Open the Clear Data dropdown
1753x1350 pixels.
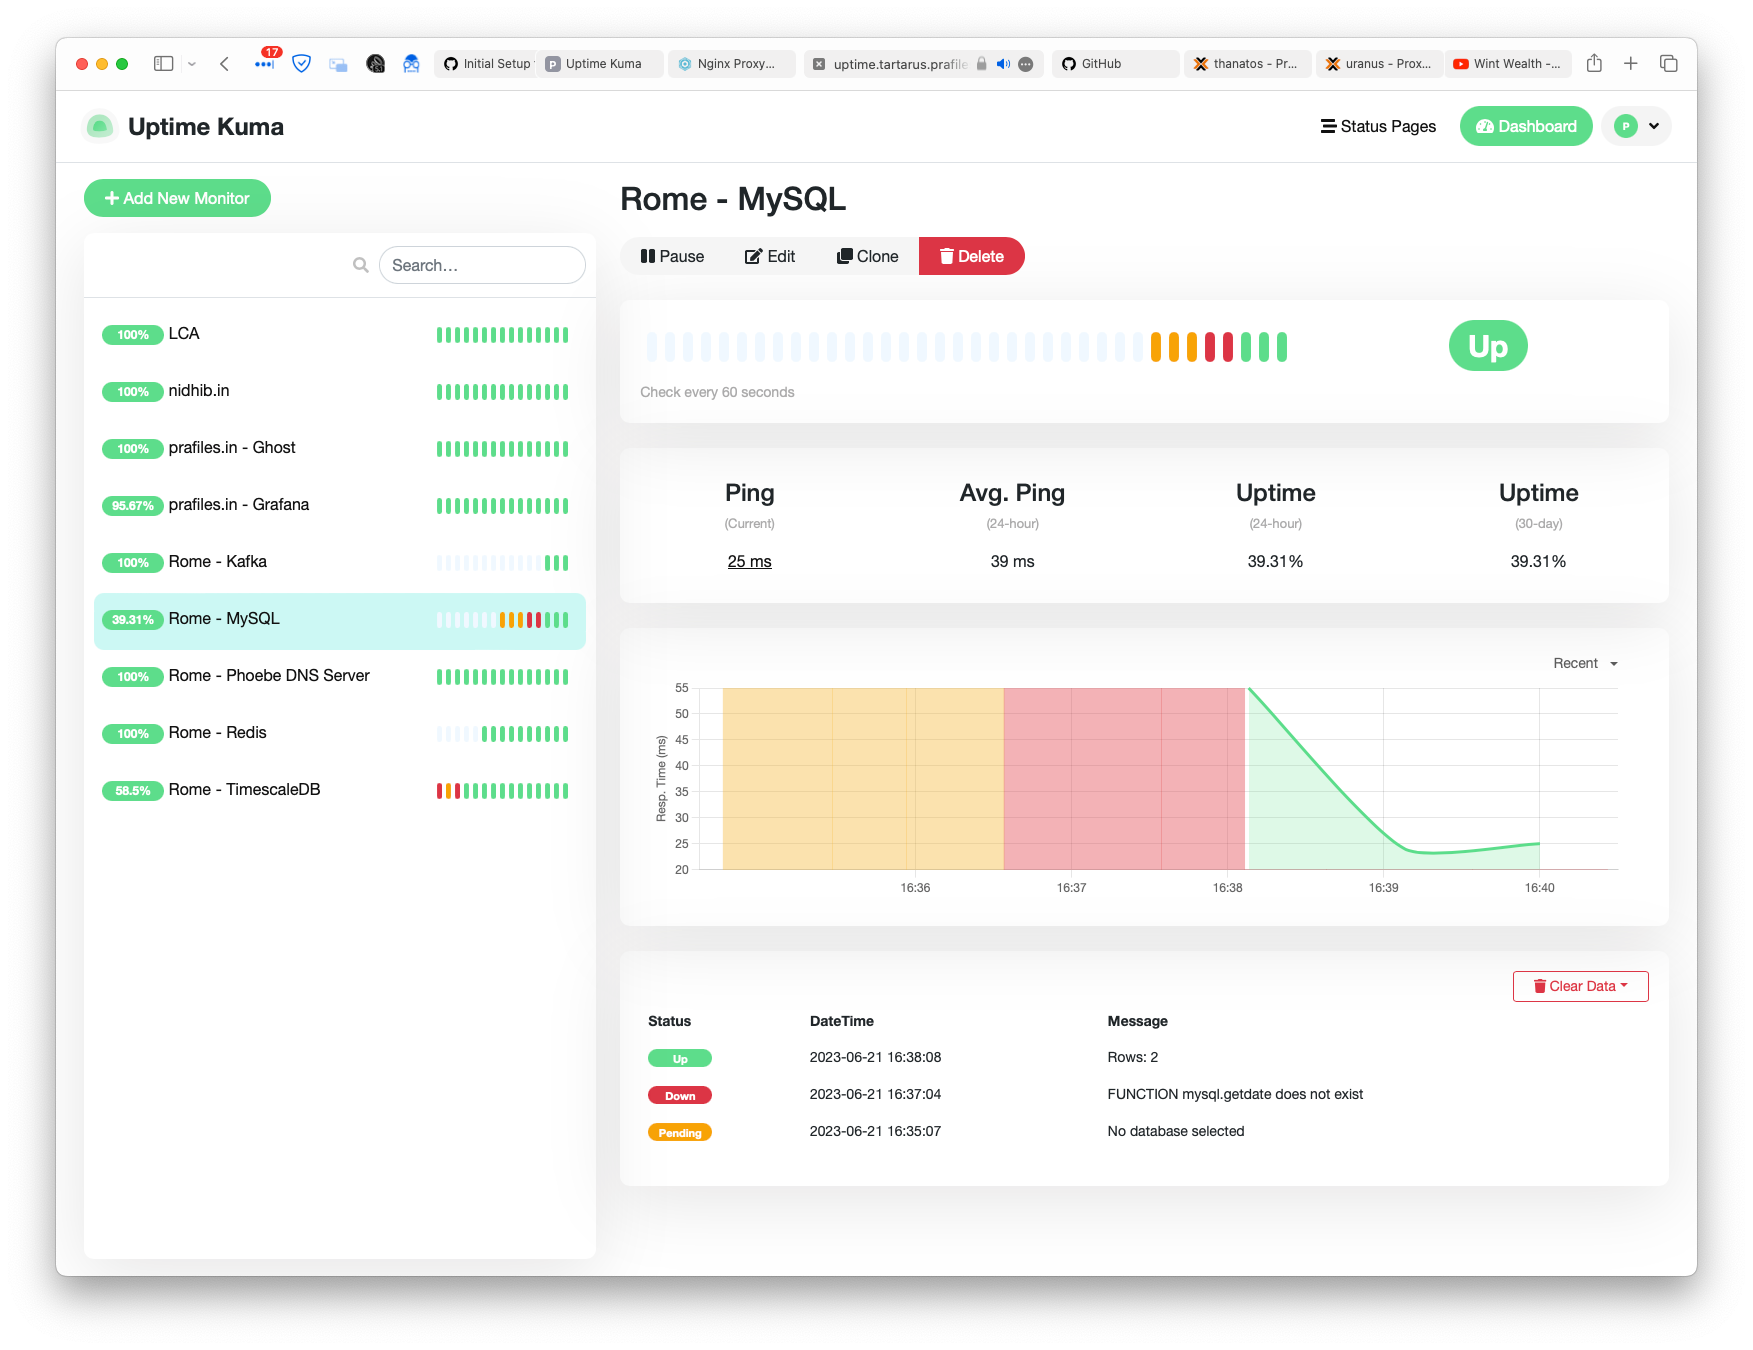point(1580,986)
